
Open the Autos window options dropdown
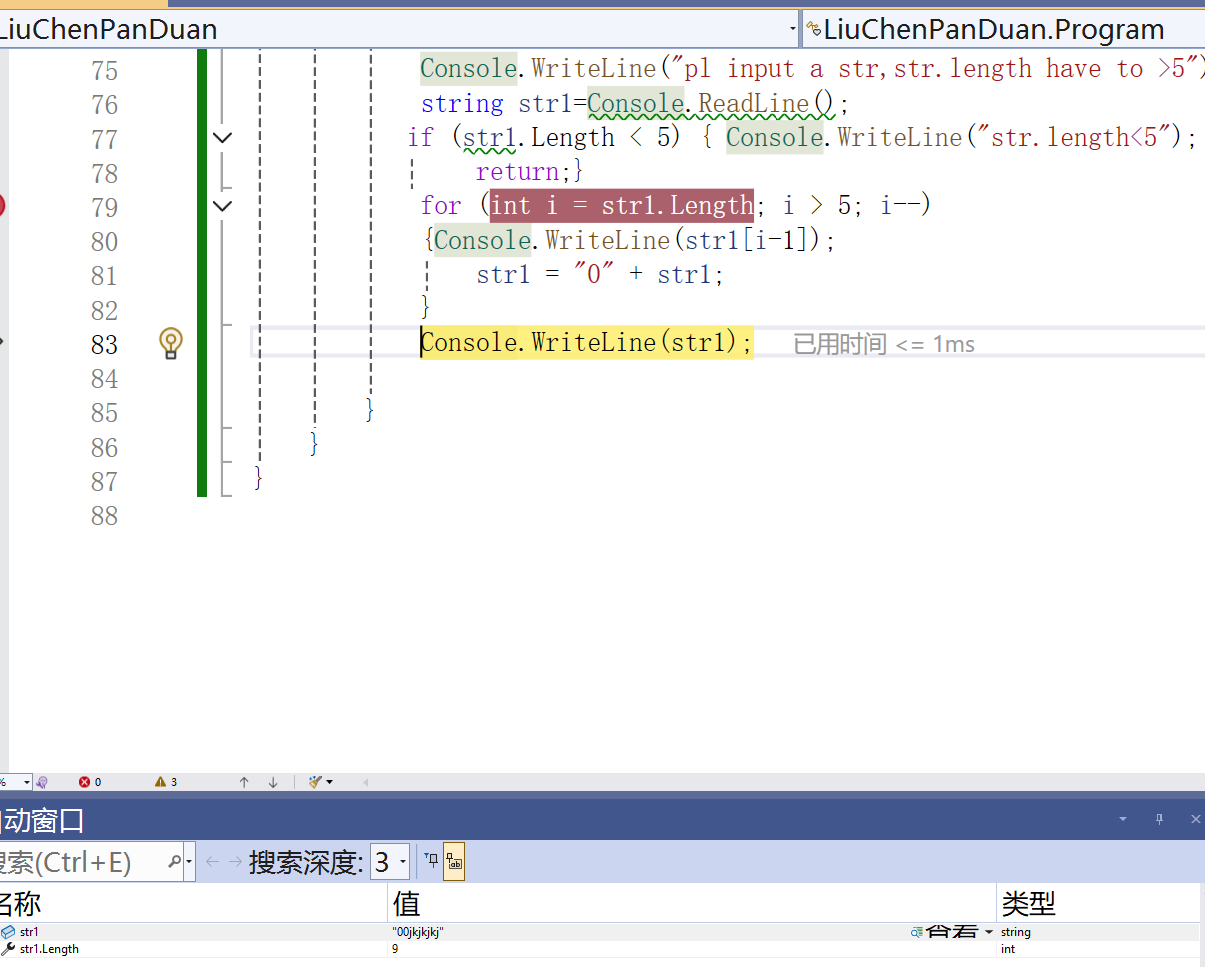1123,819
